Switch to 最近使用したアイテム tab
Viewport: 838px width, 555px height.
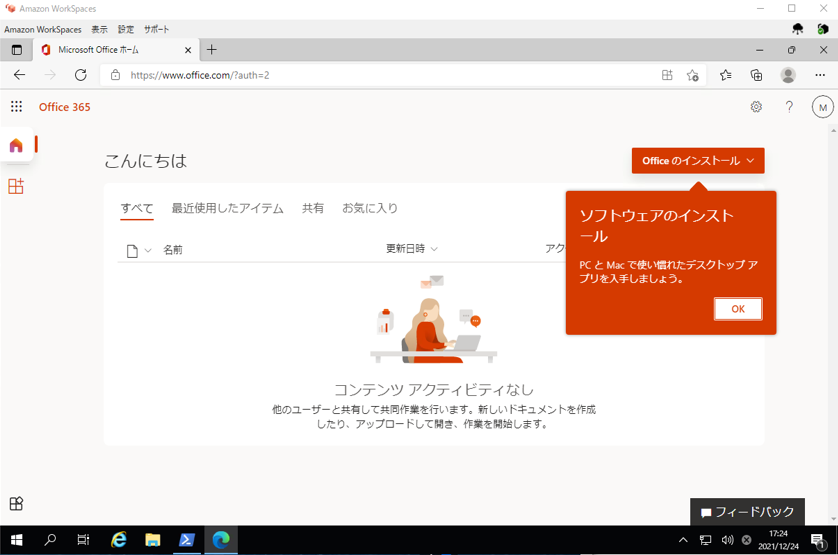coord(227,208)
